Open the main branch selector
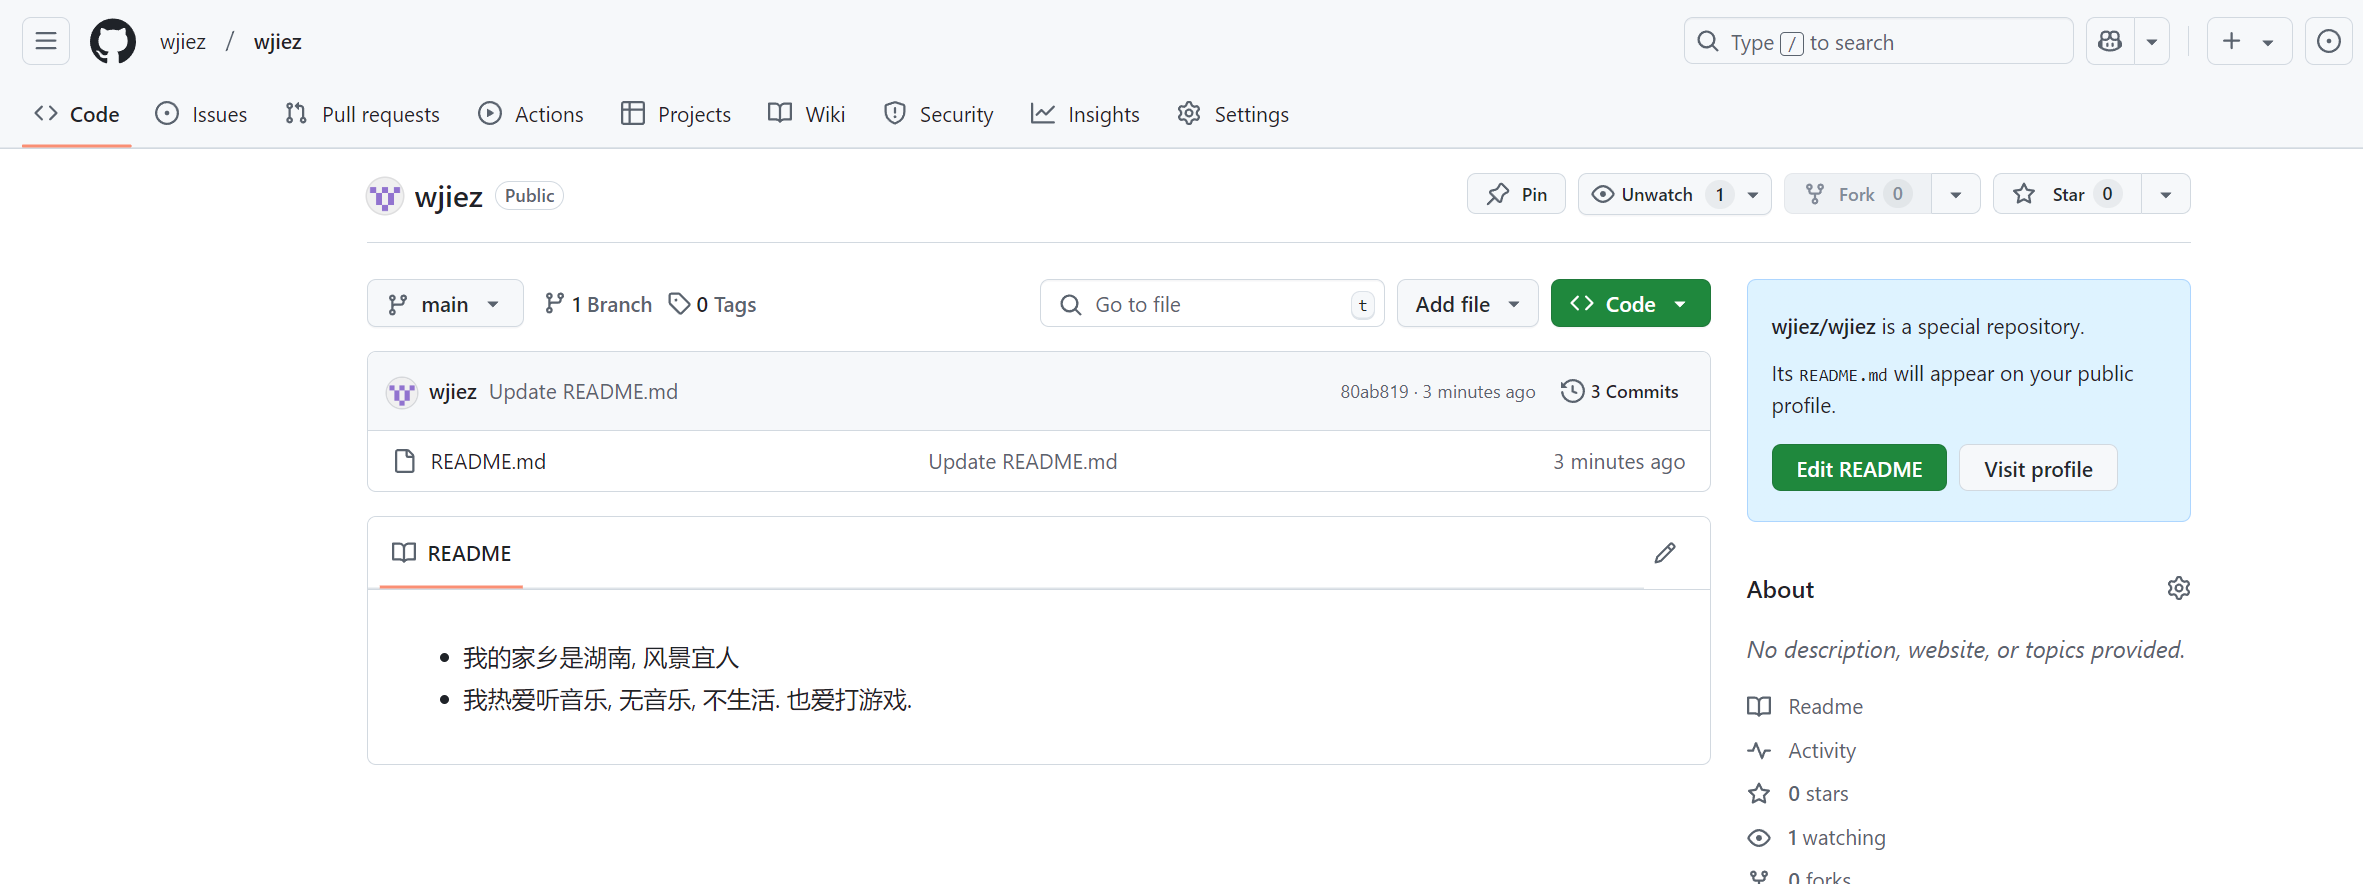Viewport: 2363px width, 884px height. tap(445, 303)
